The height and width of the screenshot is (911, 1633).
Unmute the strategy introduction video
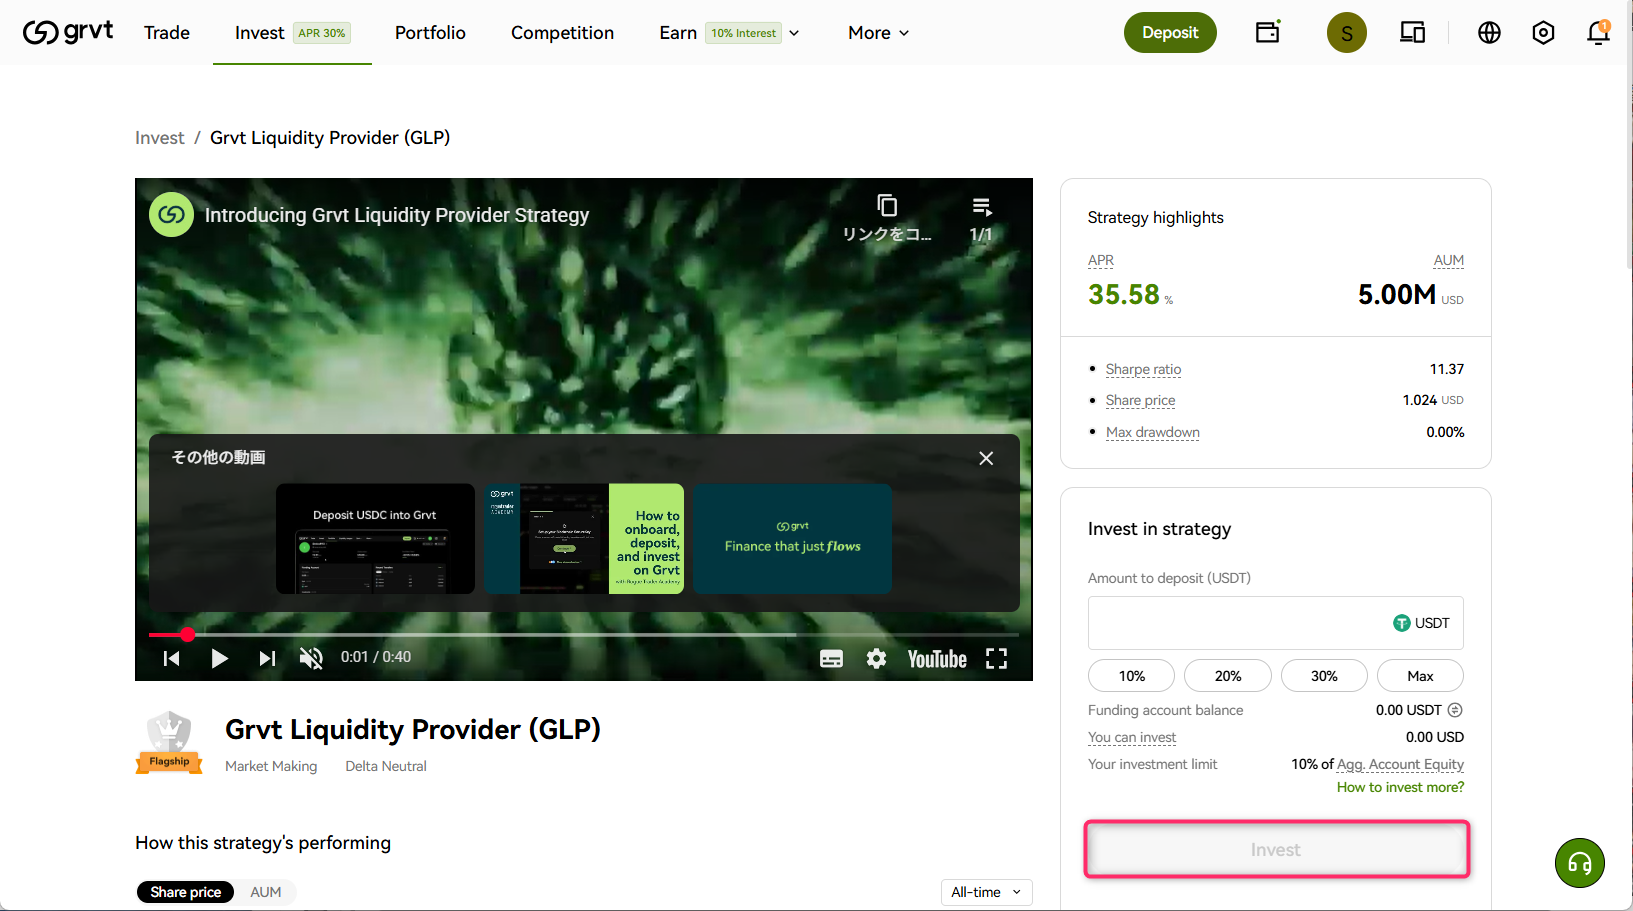coord(311,658)
